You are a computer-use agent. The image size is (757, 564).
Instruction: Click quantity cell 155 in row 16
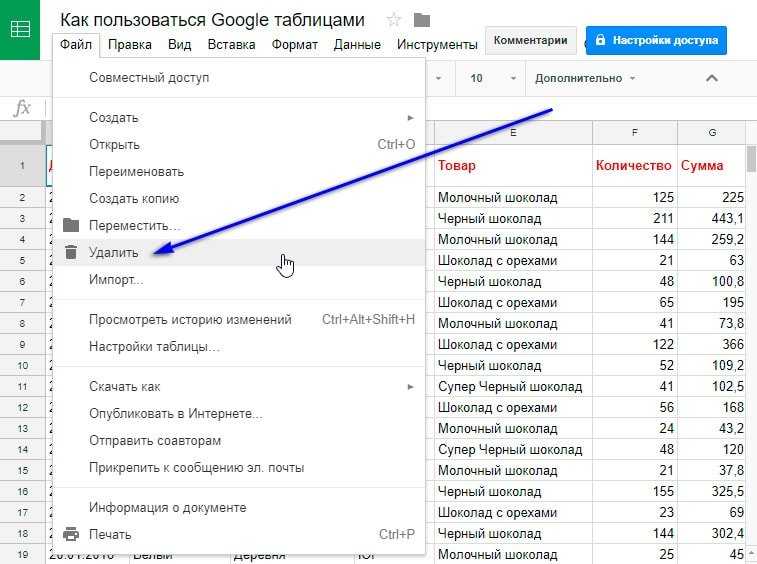click(x=635, y=492)
